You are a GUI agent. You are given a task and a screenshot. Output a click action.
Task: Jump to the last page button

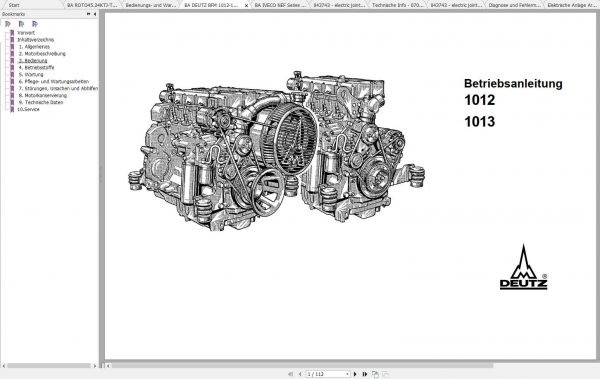point(365,374)
